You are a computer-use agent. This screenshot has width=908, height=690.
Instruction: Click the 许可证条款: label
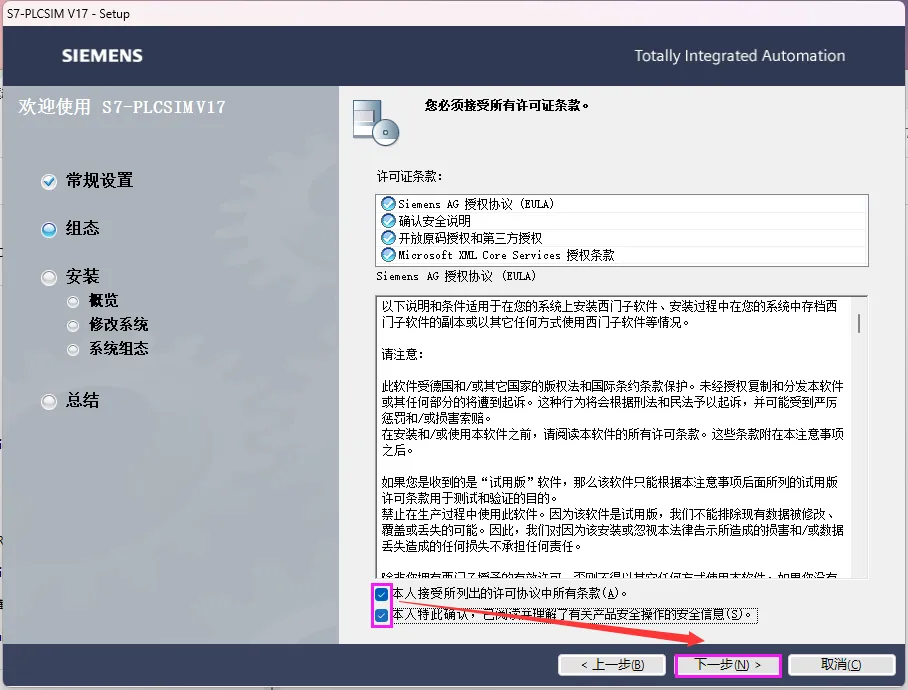409,177
